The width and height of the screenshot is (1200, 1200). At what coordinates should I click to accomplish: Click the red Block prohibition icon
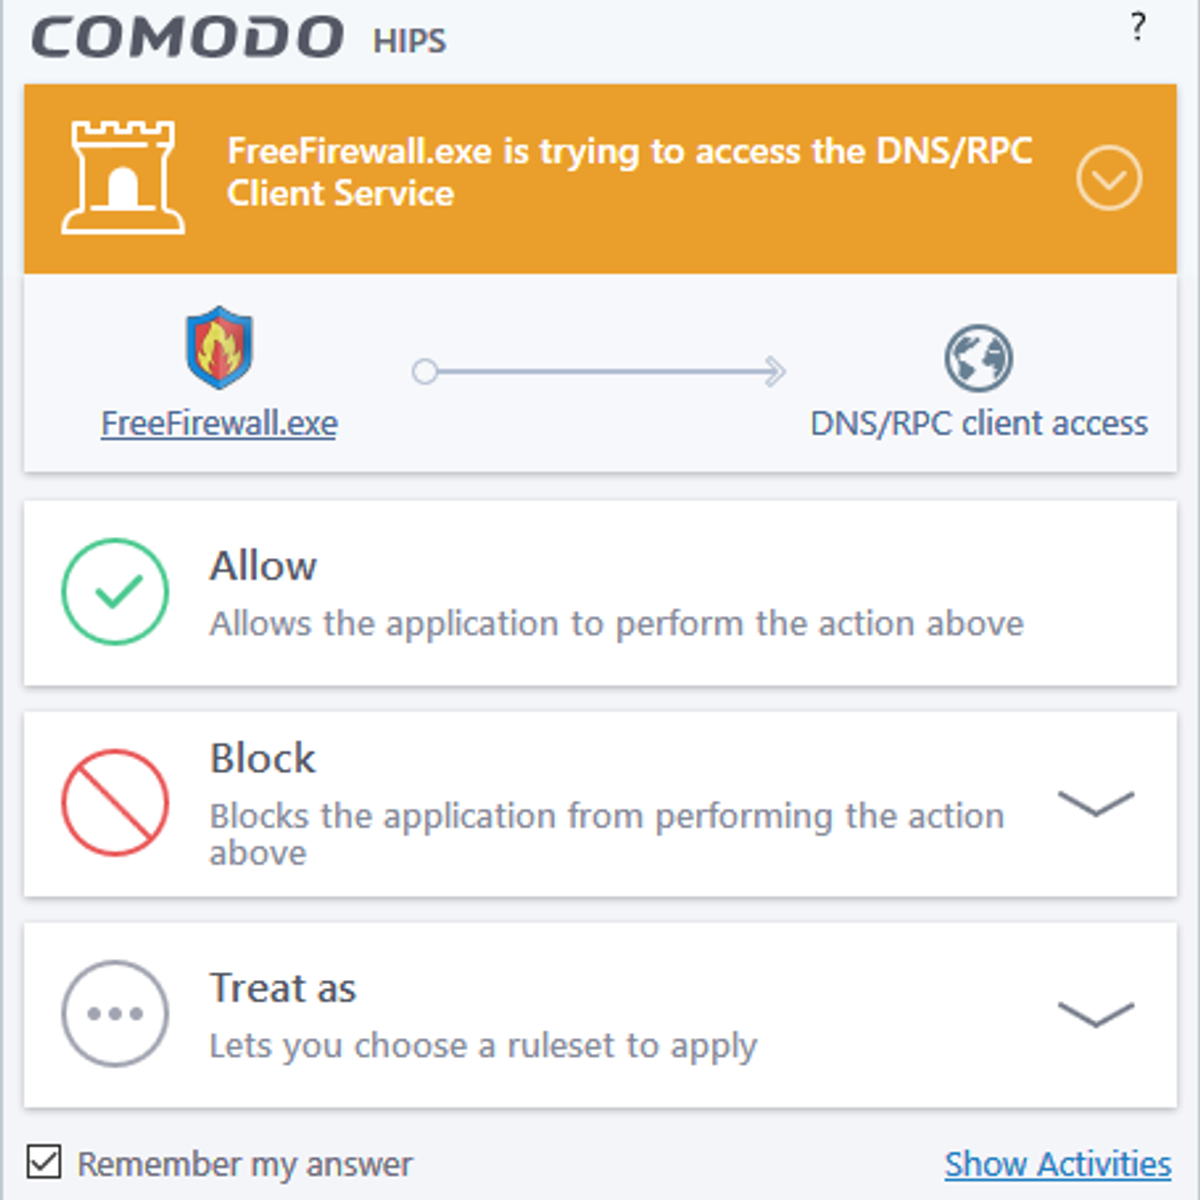[115, 802]
